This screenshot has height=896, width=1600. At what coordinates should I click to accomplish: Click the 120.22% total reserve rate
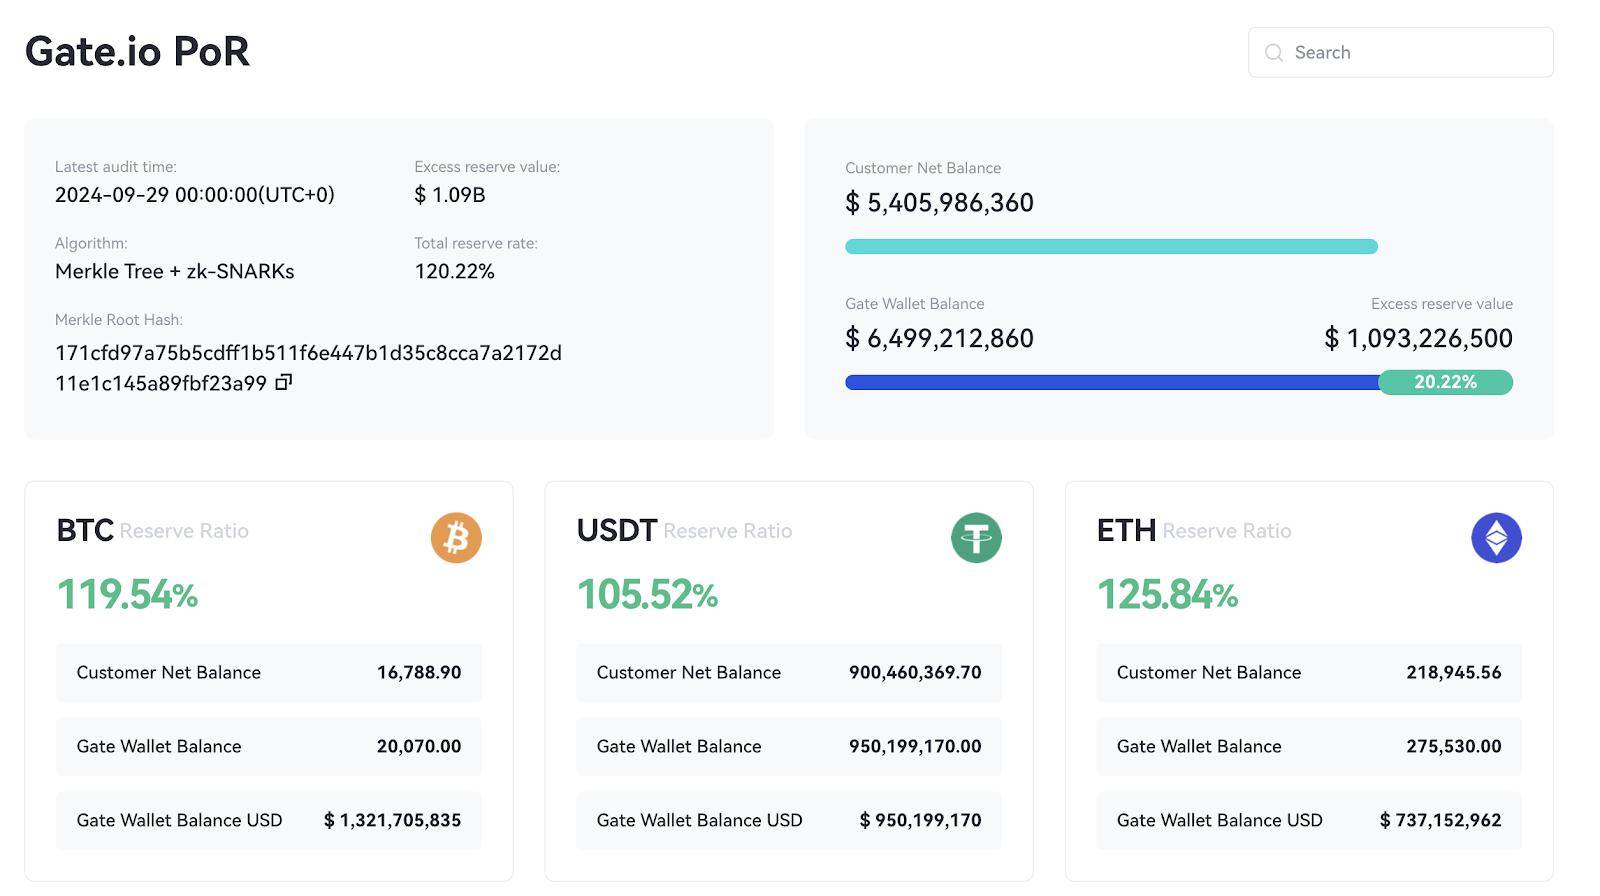pos(455,271)
